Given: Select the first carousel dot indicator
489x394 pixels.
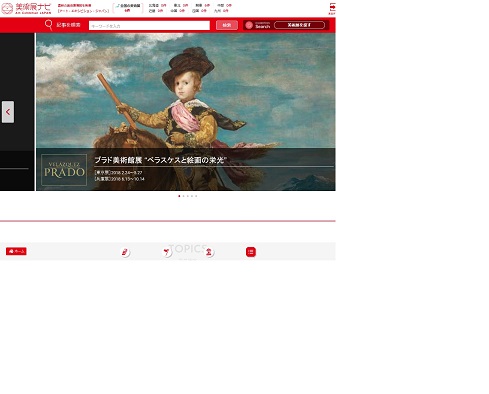Looking at the screenshot, I should point(179,196).
